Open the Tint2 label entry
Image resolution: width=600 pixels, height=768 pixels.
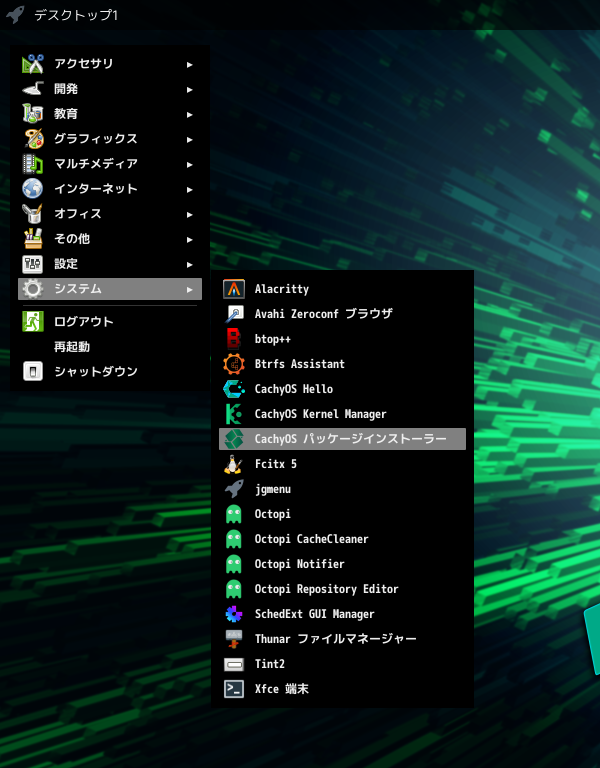point(270,664)
